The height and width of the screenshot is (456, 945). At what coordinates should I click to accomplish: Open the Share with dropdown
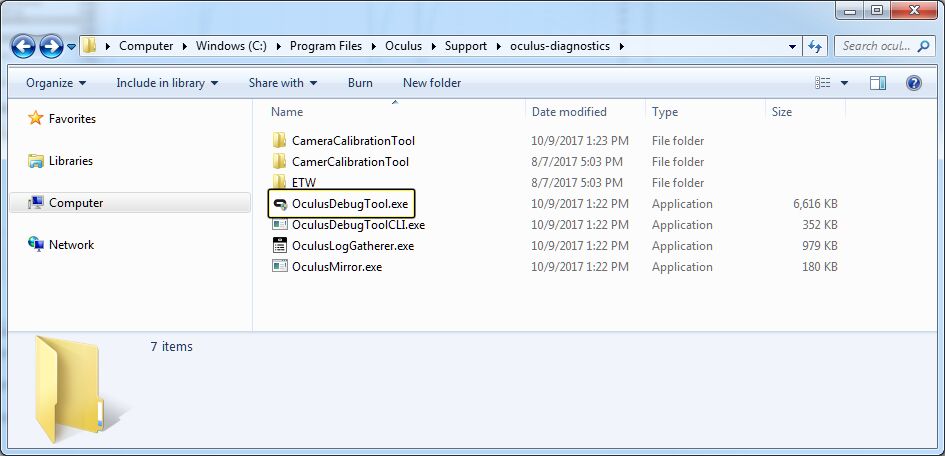pyautogui.click(x=282, y=83)
